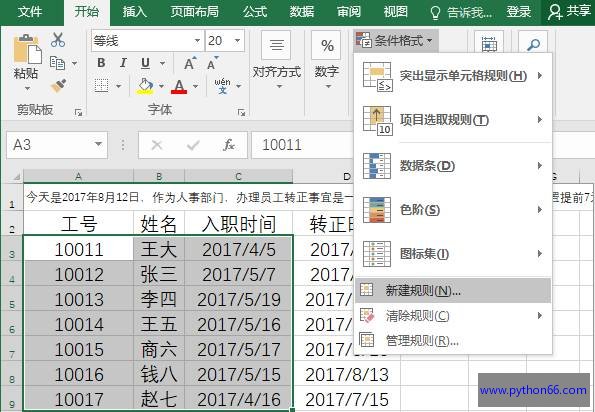The image size is (595, 412).
Task: Click the increase font size icon
Action: [x=190, y=63]
